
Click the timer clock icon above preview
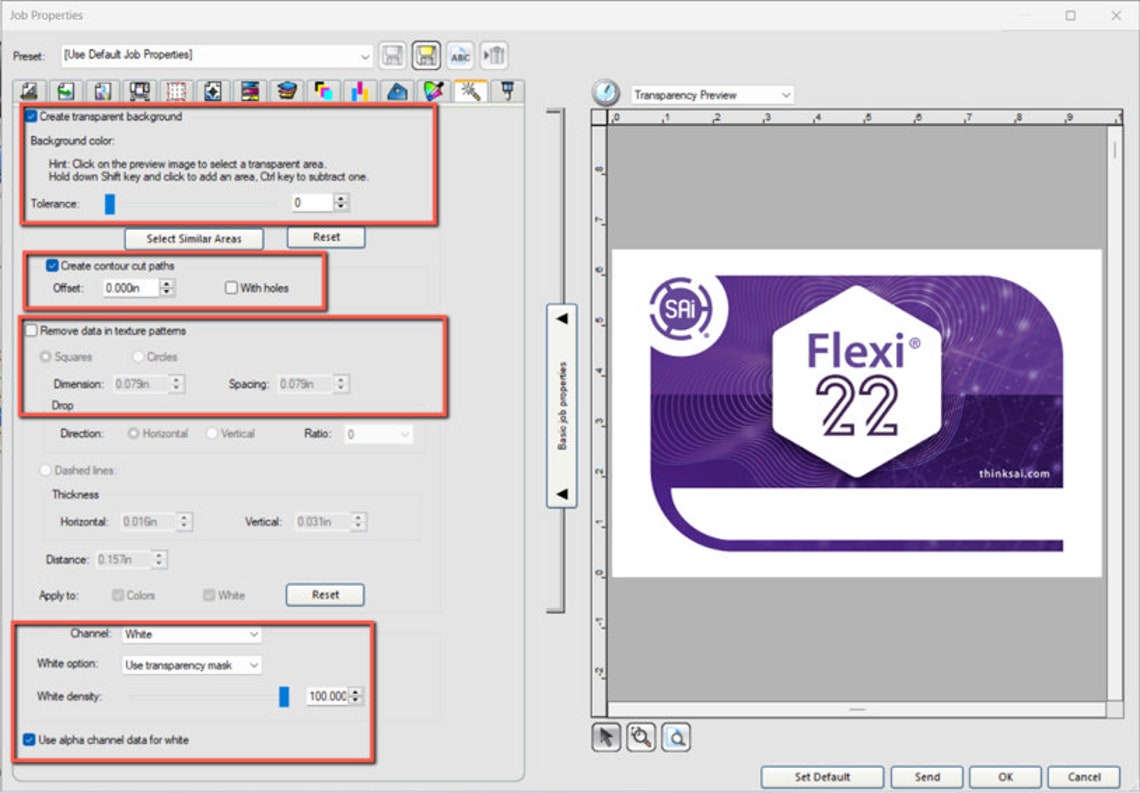[605, 94]
